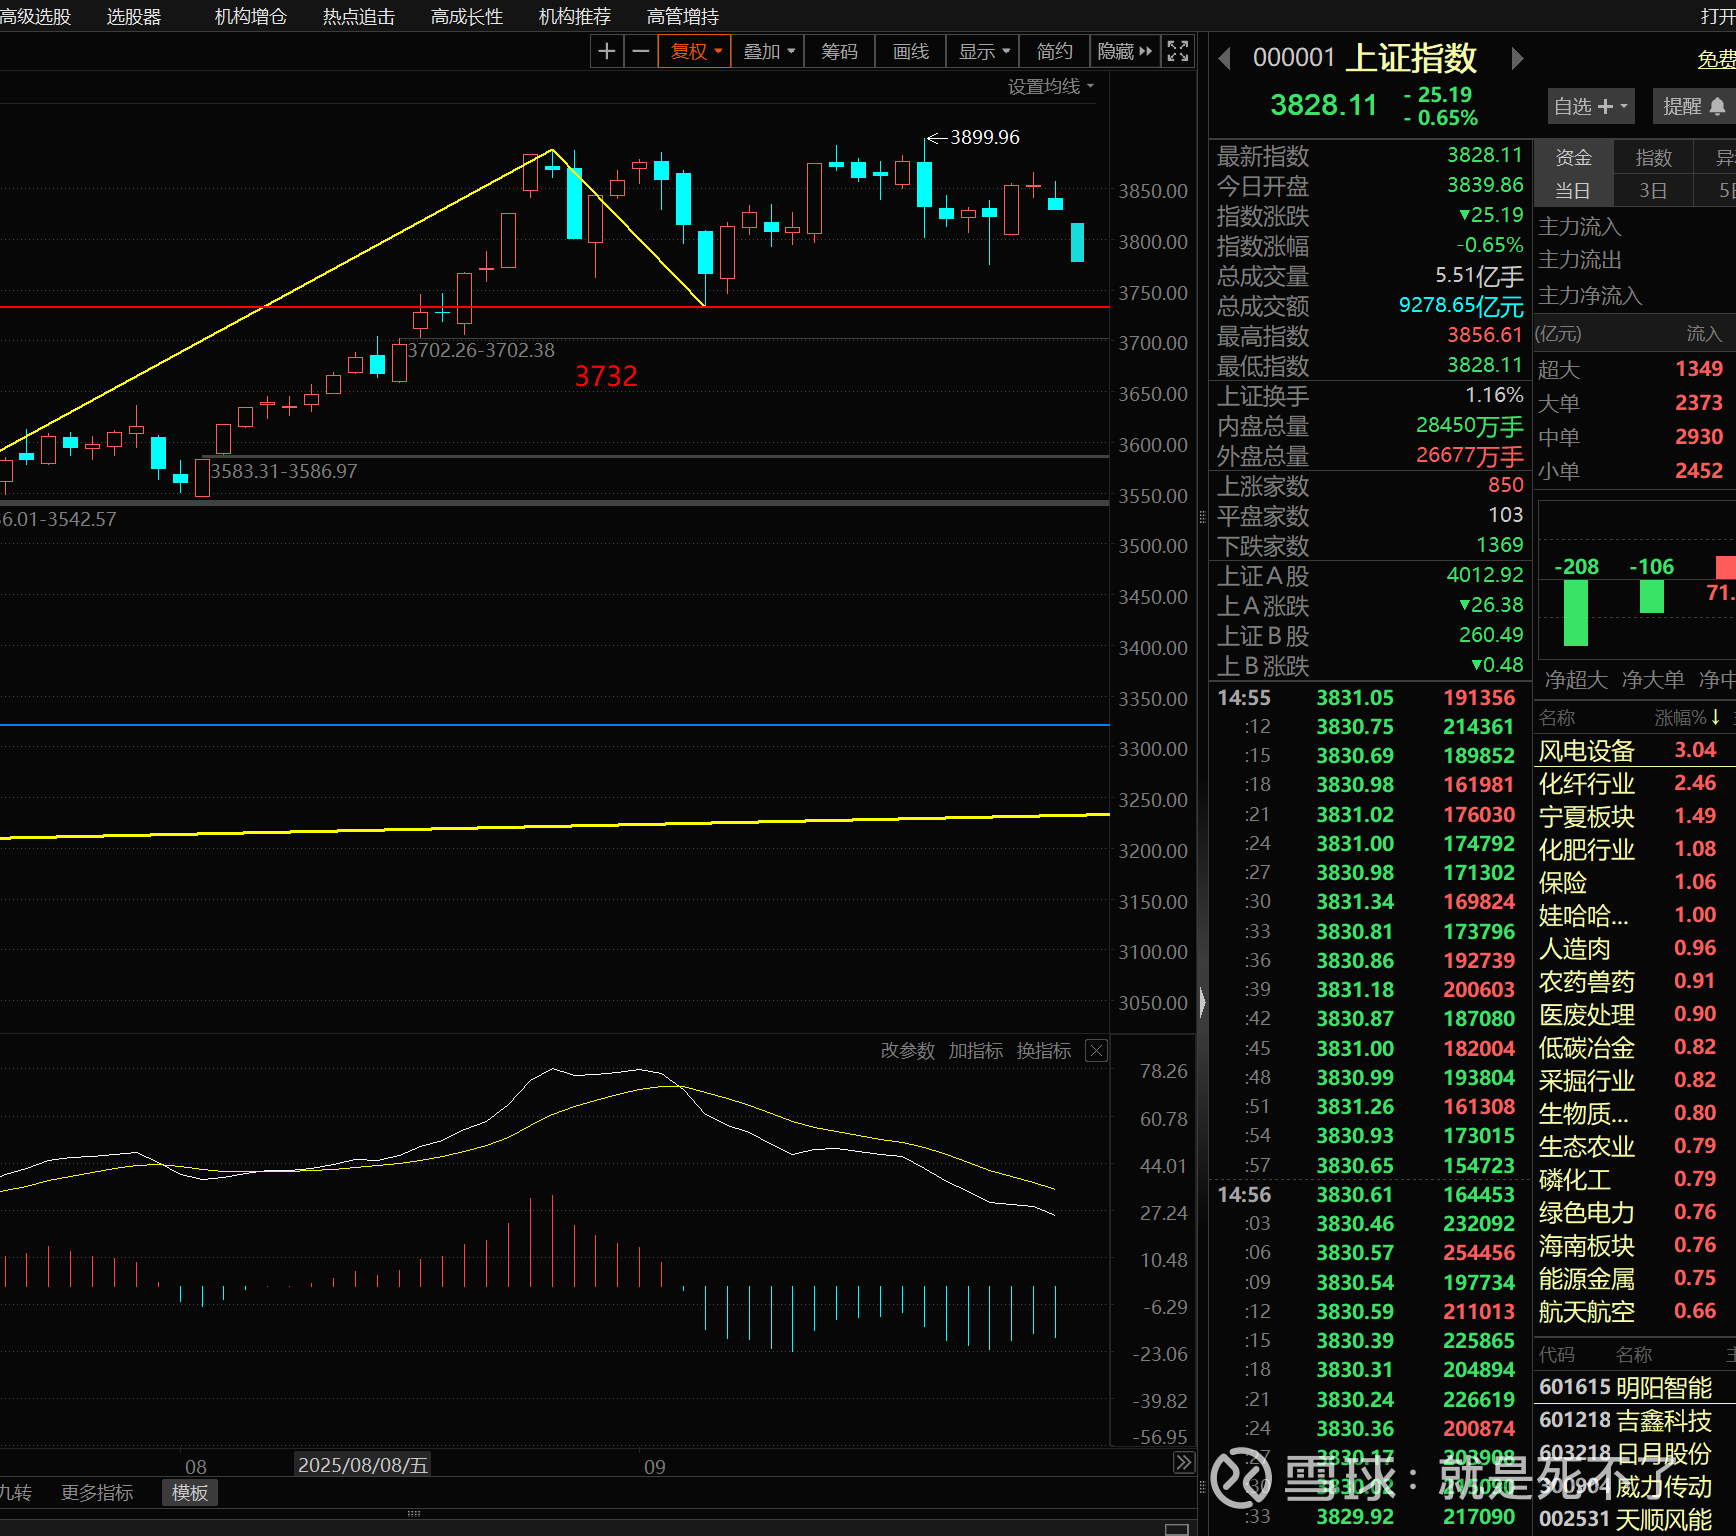Click the 2025/08/08/五 date marker
Viewport: 1736px width, 1536px height.
tap(363, 1465)
